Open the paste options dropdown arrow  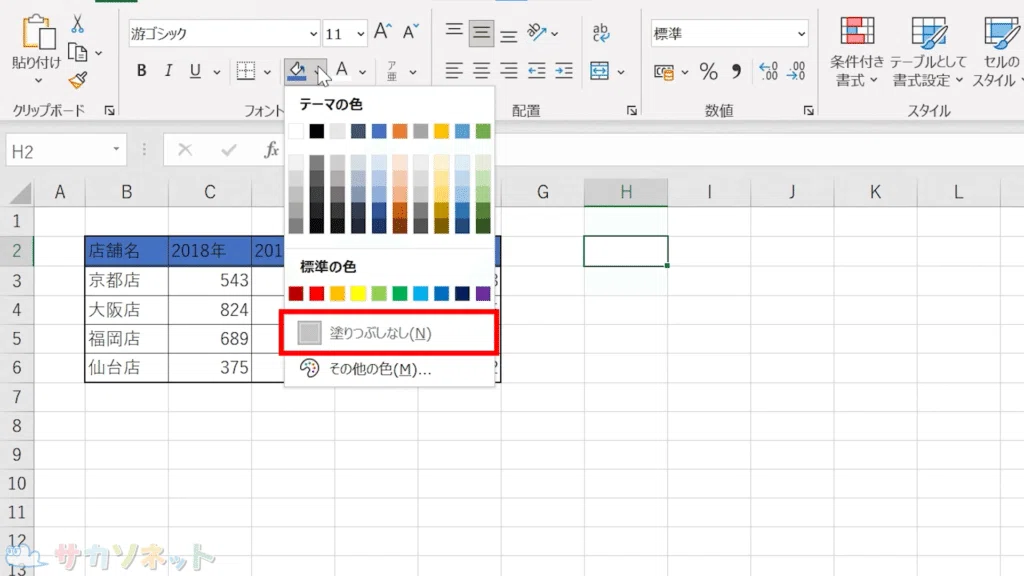[38, 81]
